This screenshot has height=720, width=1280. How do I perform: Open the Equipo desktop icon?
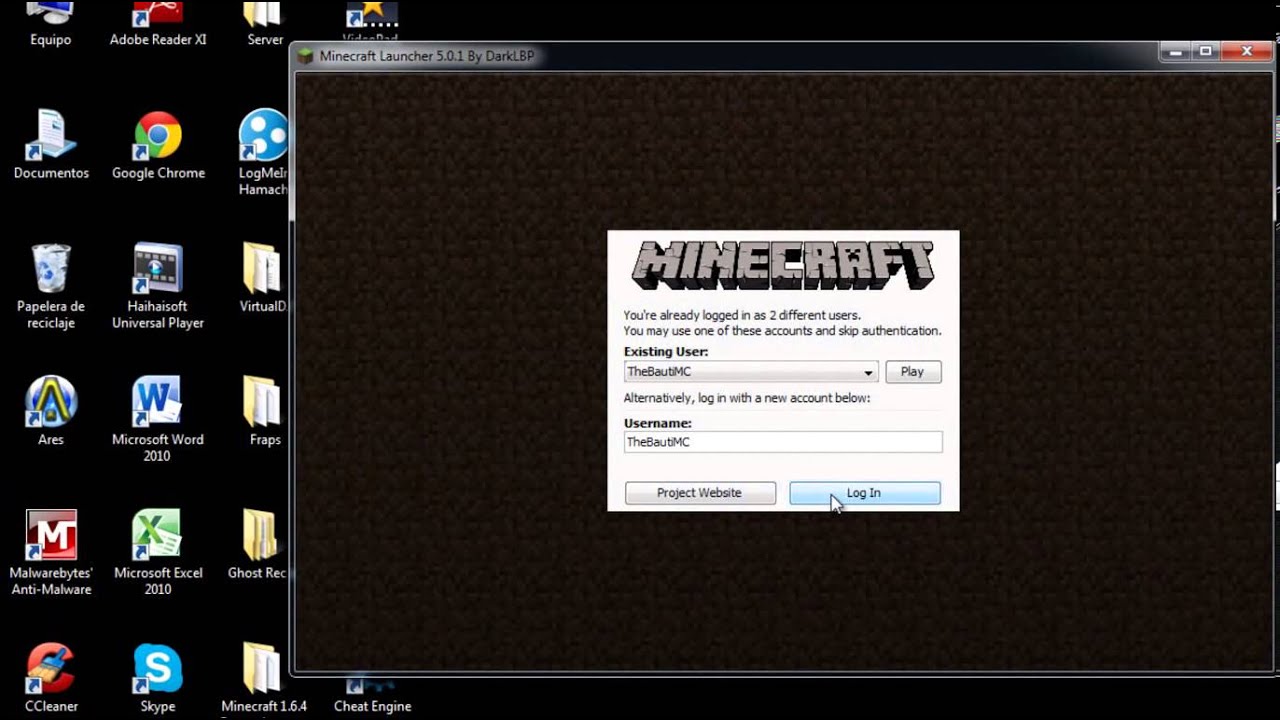point(50,24)
